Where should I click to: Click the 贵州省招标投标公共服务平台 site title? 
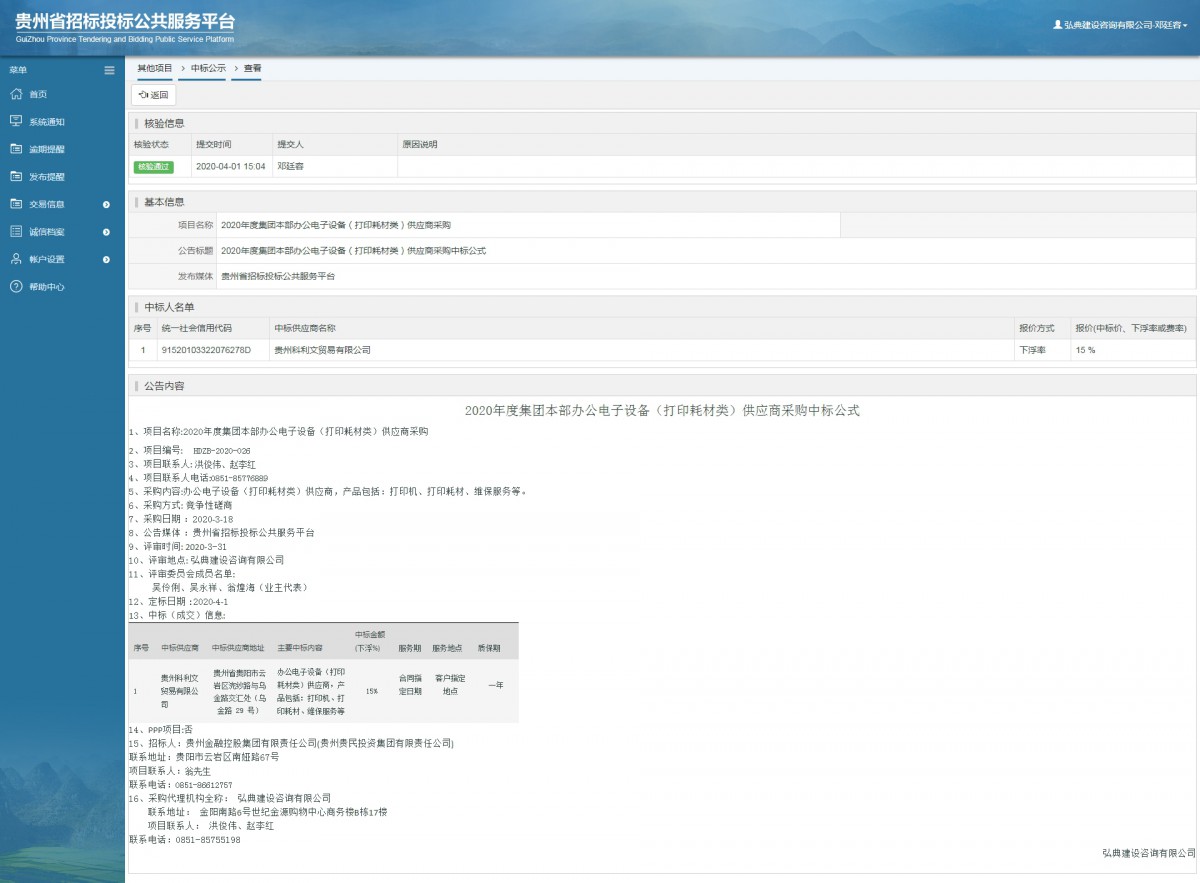pos(125,21)
